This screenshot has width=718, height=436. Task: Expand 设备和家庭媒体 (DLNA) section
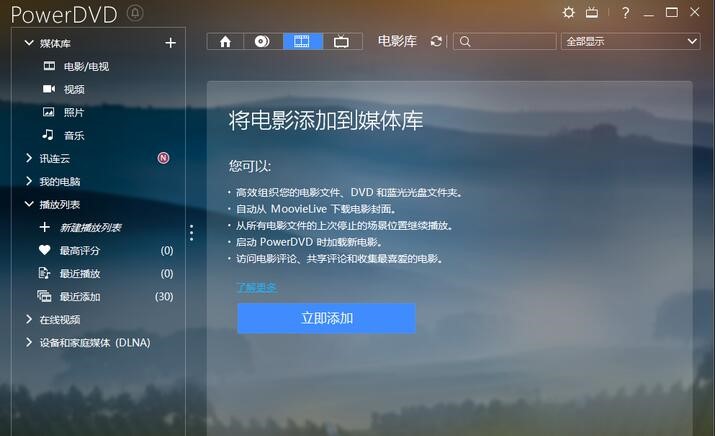pyautogui.click(x=29, y=343)
